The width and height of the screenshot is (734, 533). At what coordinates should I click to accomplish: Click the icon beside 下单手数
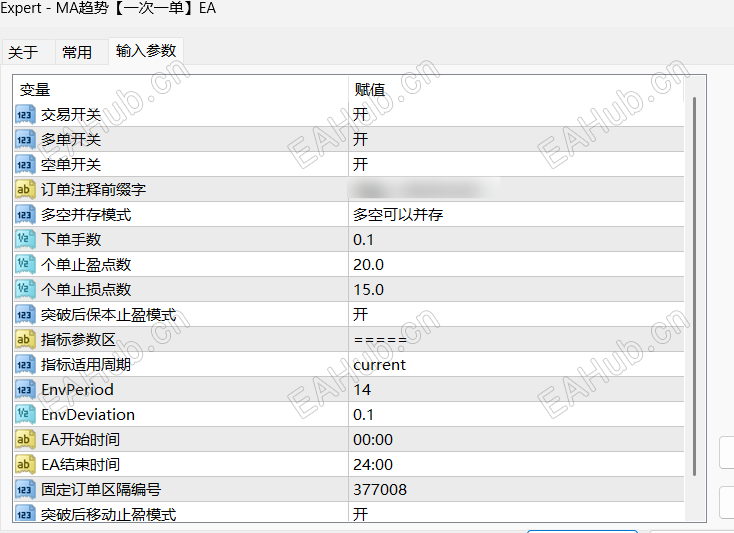pyautogui.click(x=25, y=240)
